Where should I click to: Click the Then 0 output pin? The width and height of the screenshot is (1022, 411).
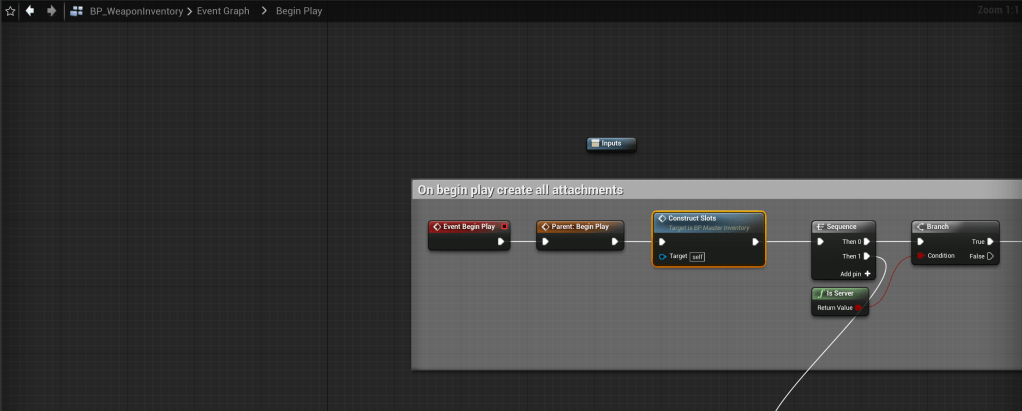pos(867,242)
